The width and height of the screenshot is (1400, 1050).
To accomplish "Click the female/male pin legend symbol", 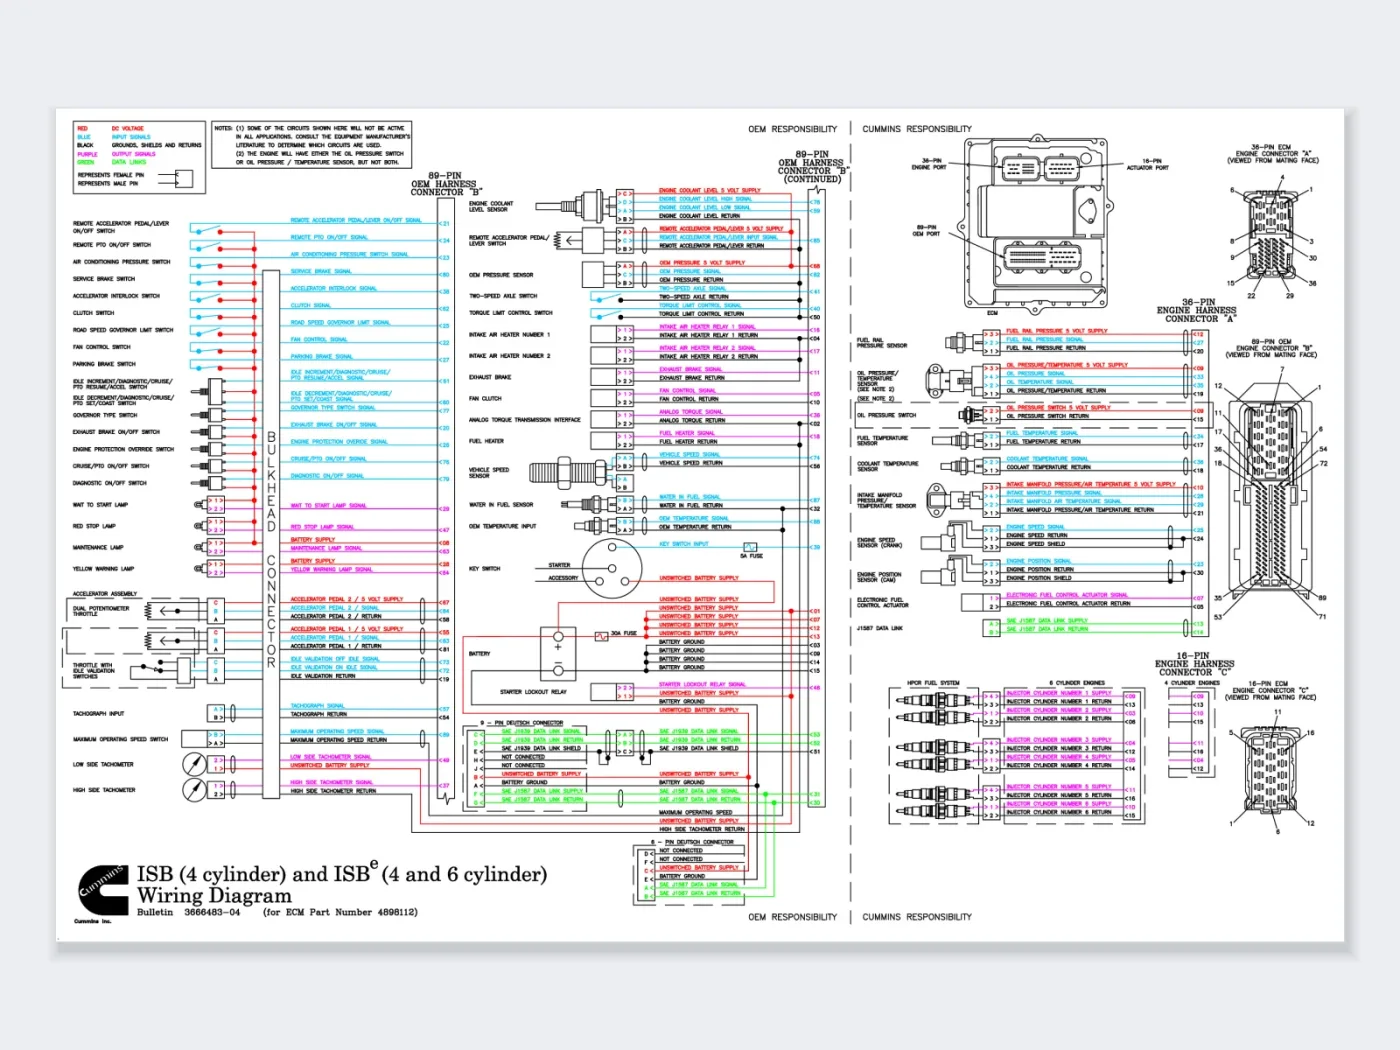I will coord(176,179).
